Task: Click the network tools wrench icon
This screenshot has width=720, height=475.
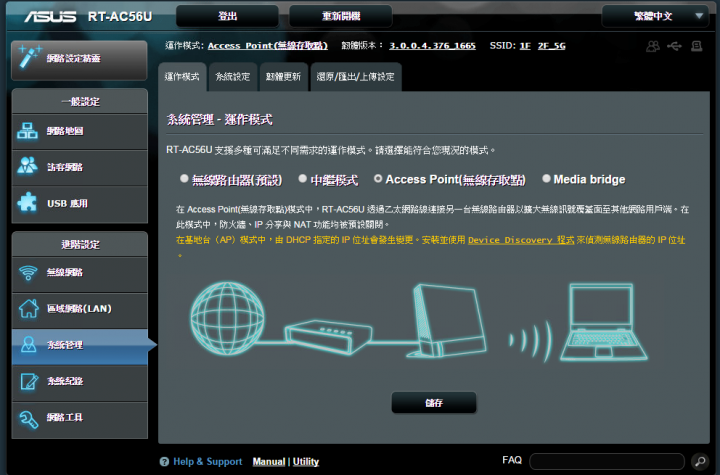Action: (28, 418)
